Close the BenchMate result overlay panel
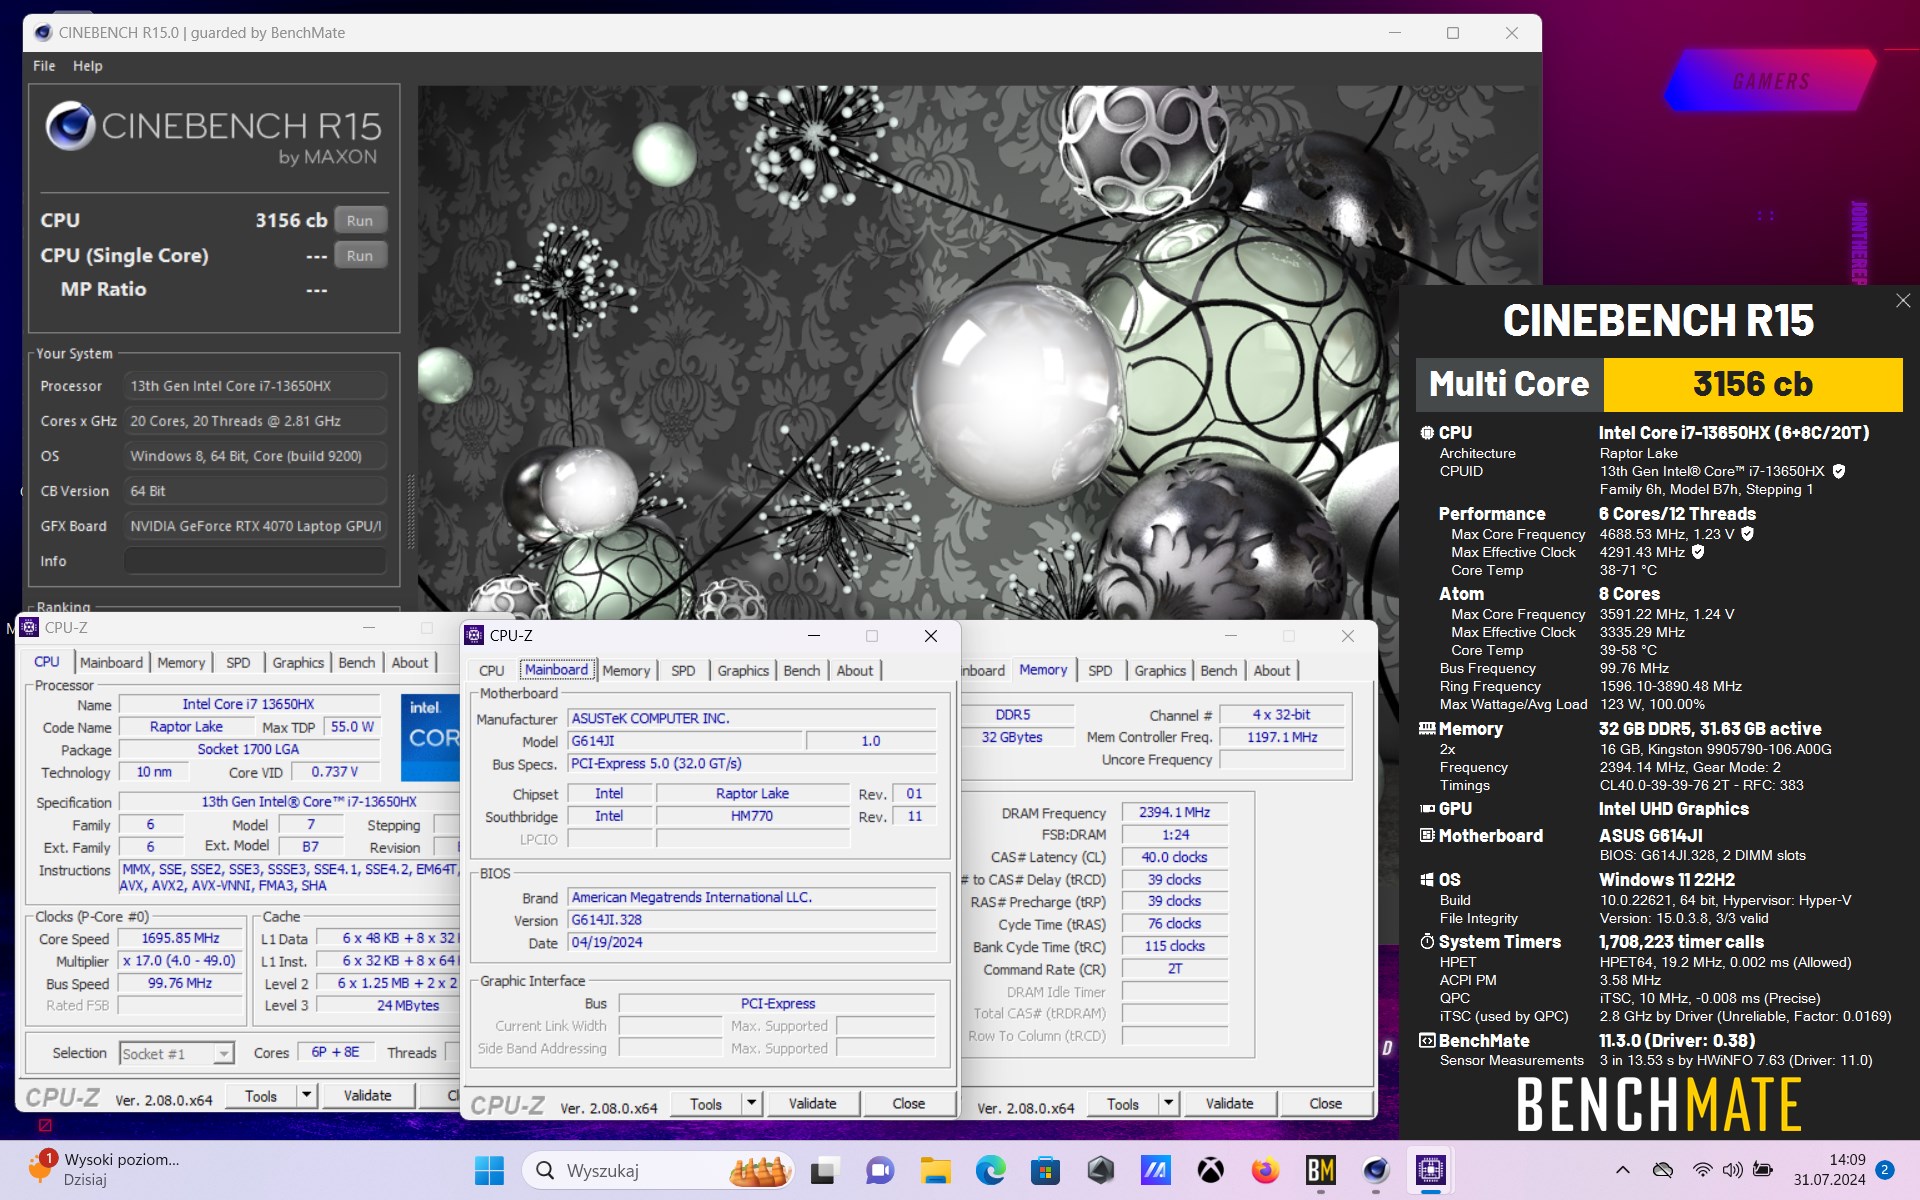The width and height of the screenshot is (1920, 1200). (1903, 301)
